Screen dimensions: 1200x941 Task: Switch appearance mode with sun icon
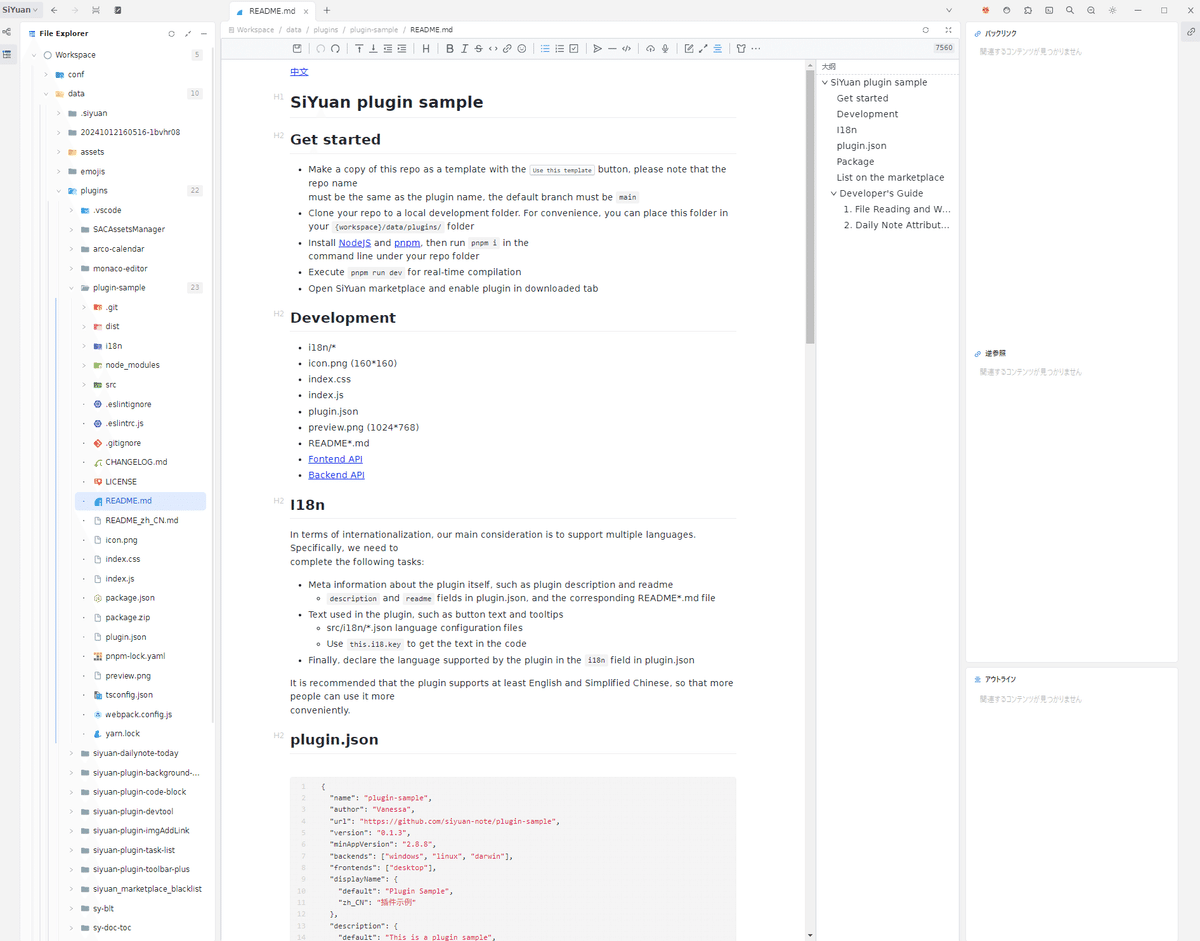pyautogui.click(x=1112, y=10)
